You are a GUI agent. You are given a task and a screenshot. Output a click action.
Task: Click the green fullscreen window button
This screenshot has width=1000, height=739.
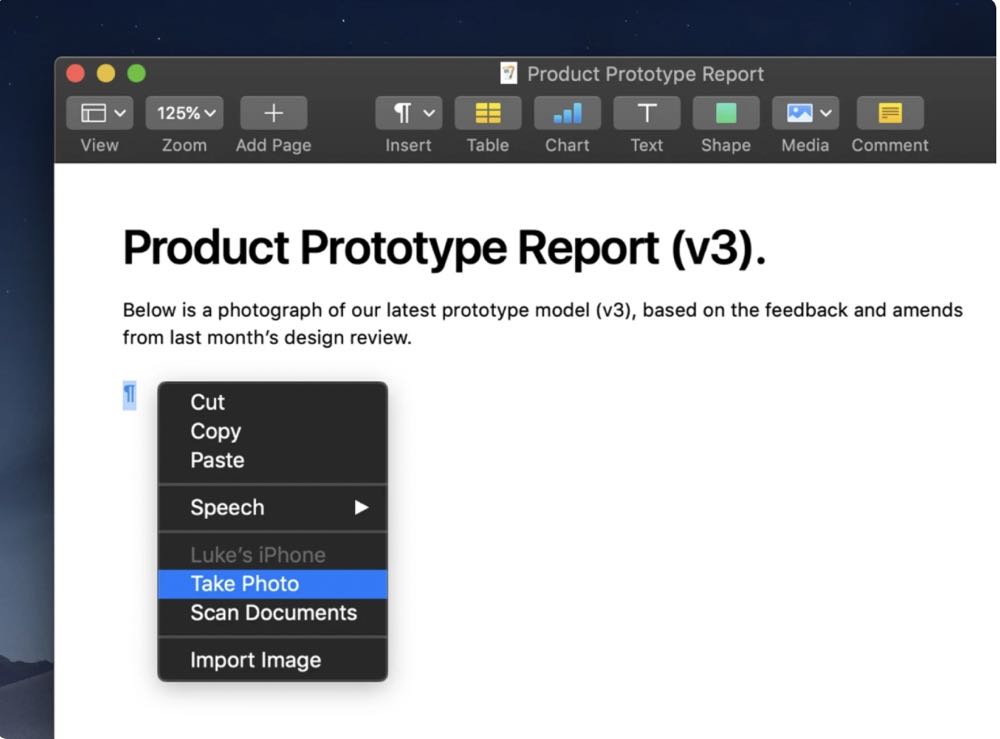point(136,74)
